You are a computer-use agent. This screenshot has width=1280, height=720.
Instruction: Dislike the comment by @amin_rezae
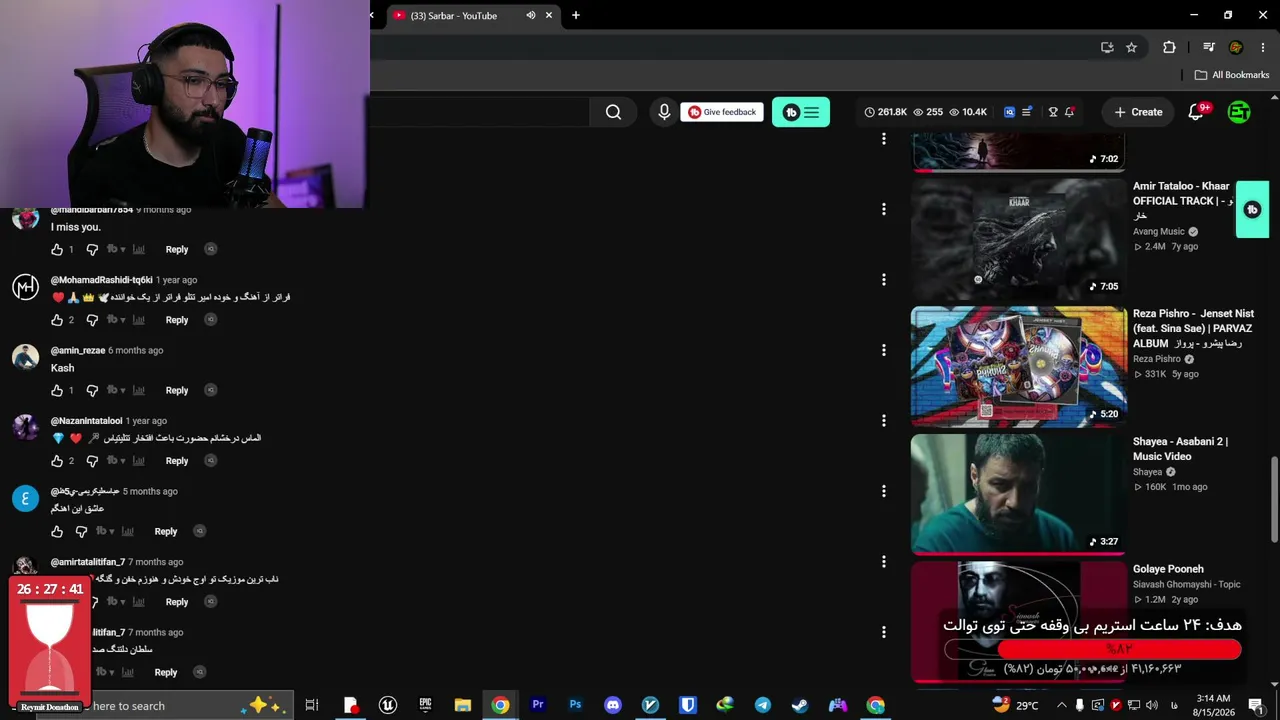[x=92, y=390]
